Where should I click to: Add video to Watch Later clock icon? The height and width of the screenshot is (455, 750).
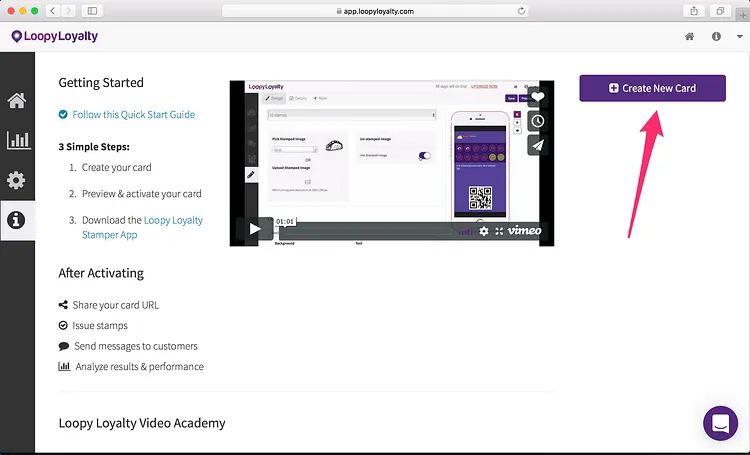click(x=538, y=121)
